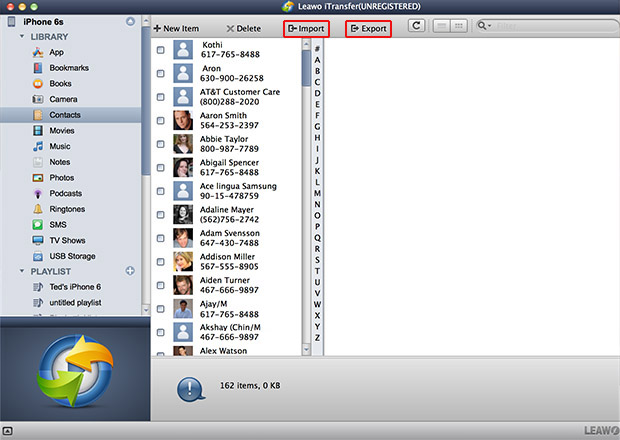Tick the Abigail Spencer contact checkbox
Viewport: 620px width, 440px height.
point(161,169)
